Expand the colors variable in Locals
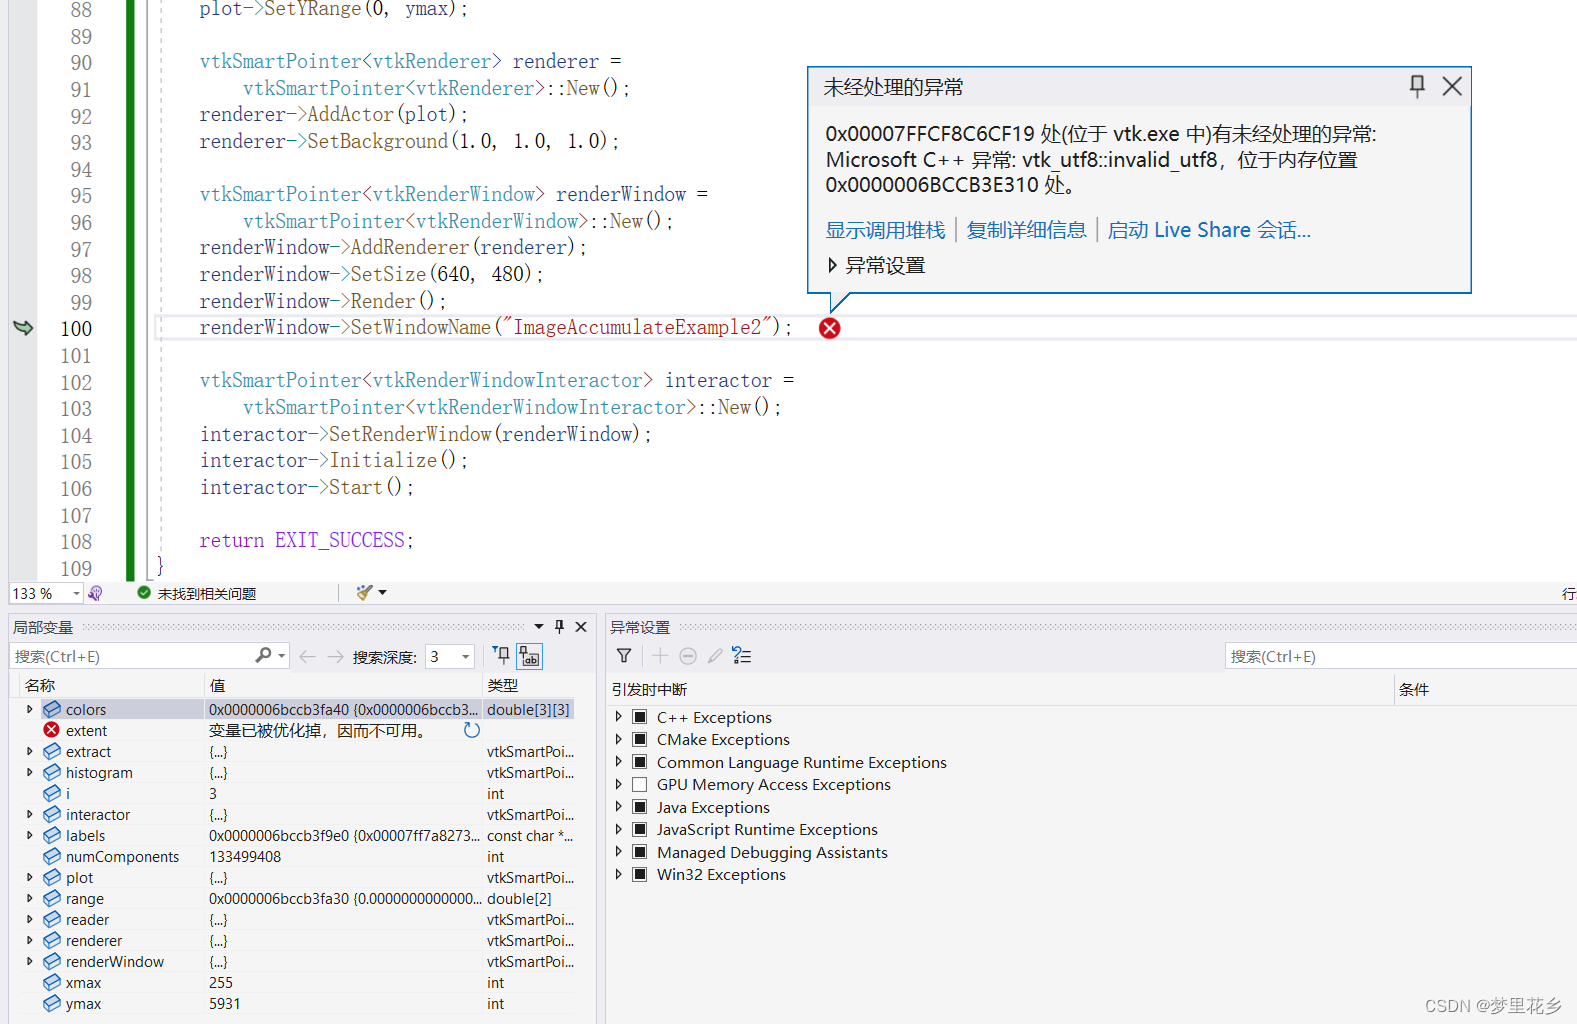Viewport: 1577px width, 1024px height. 29,709
